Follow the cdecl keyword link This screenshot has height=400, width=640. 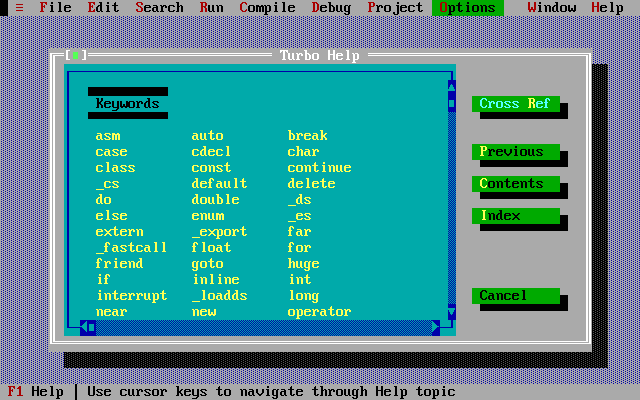pyautogui.click(x=211, y=152)
